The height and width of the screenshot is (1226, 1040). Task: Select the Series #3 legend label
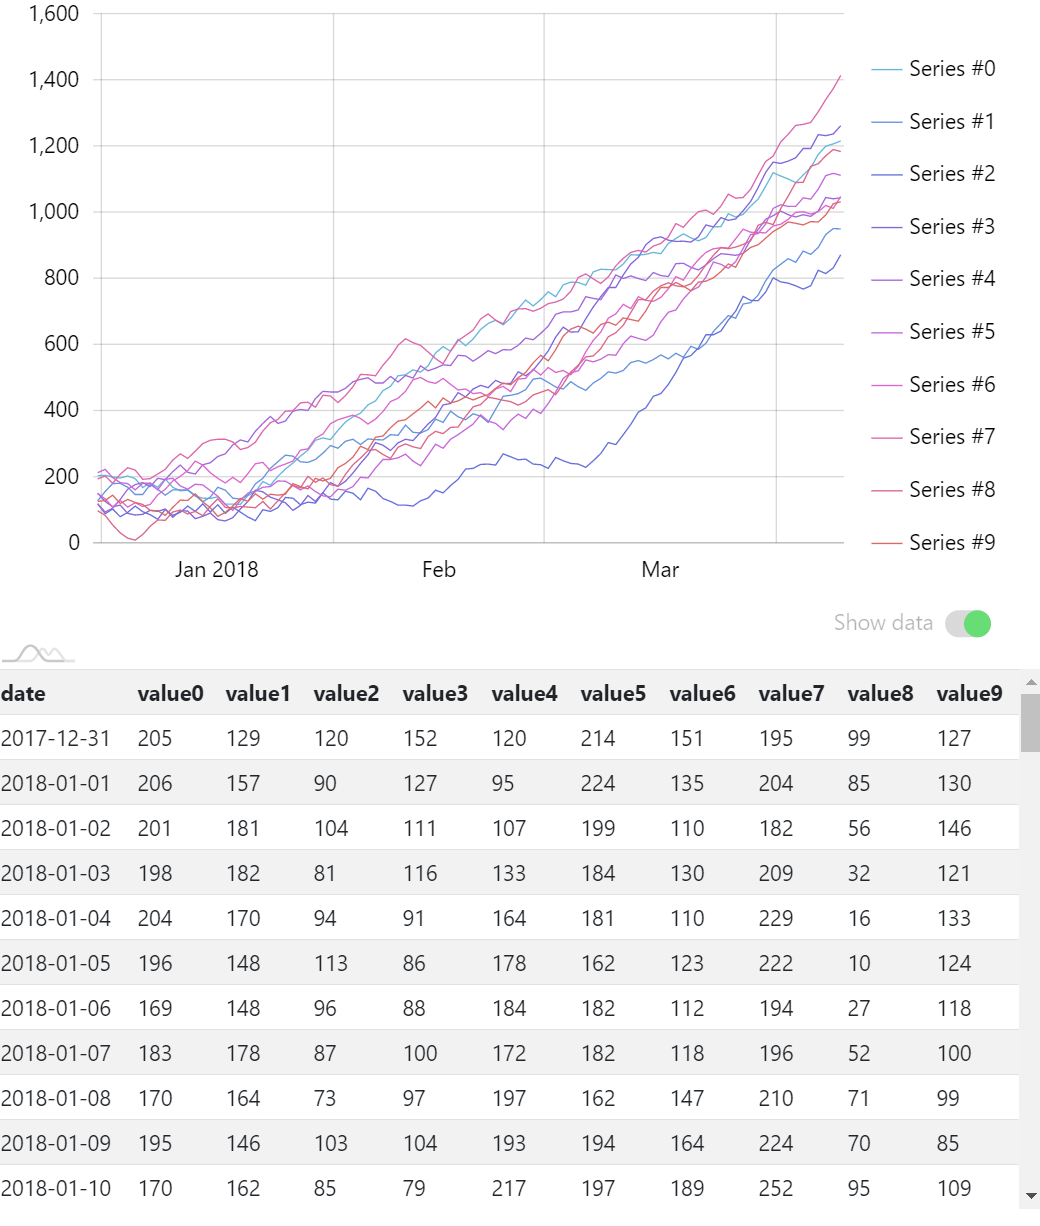945,226
